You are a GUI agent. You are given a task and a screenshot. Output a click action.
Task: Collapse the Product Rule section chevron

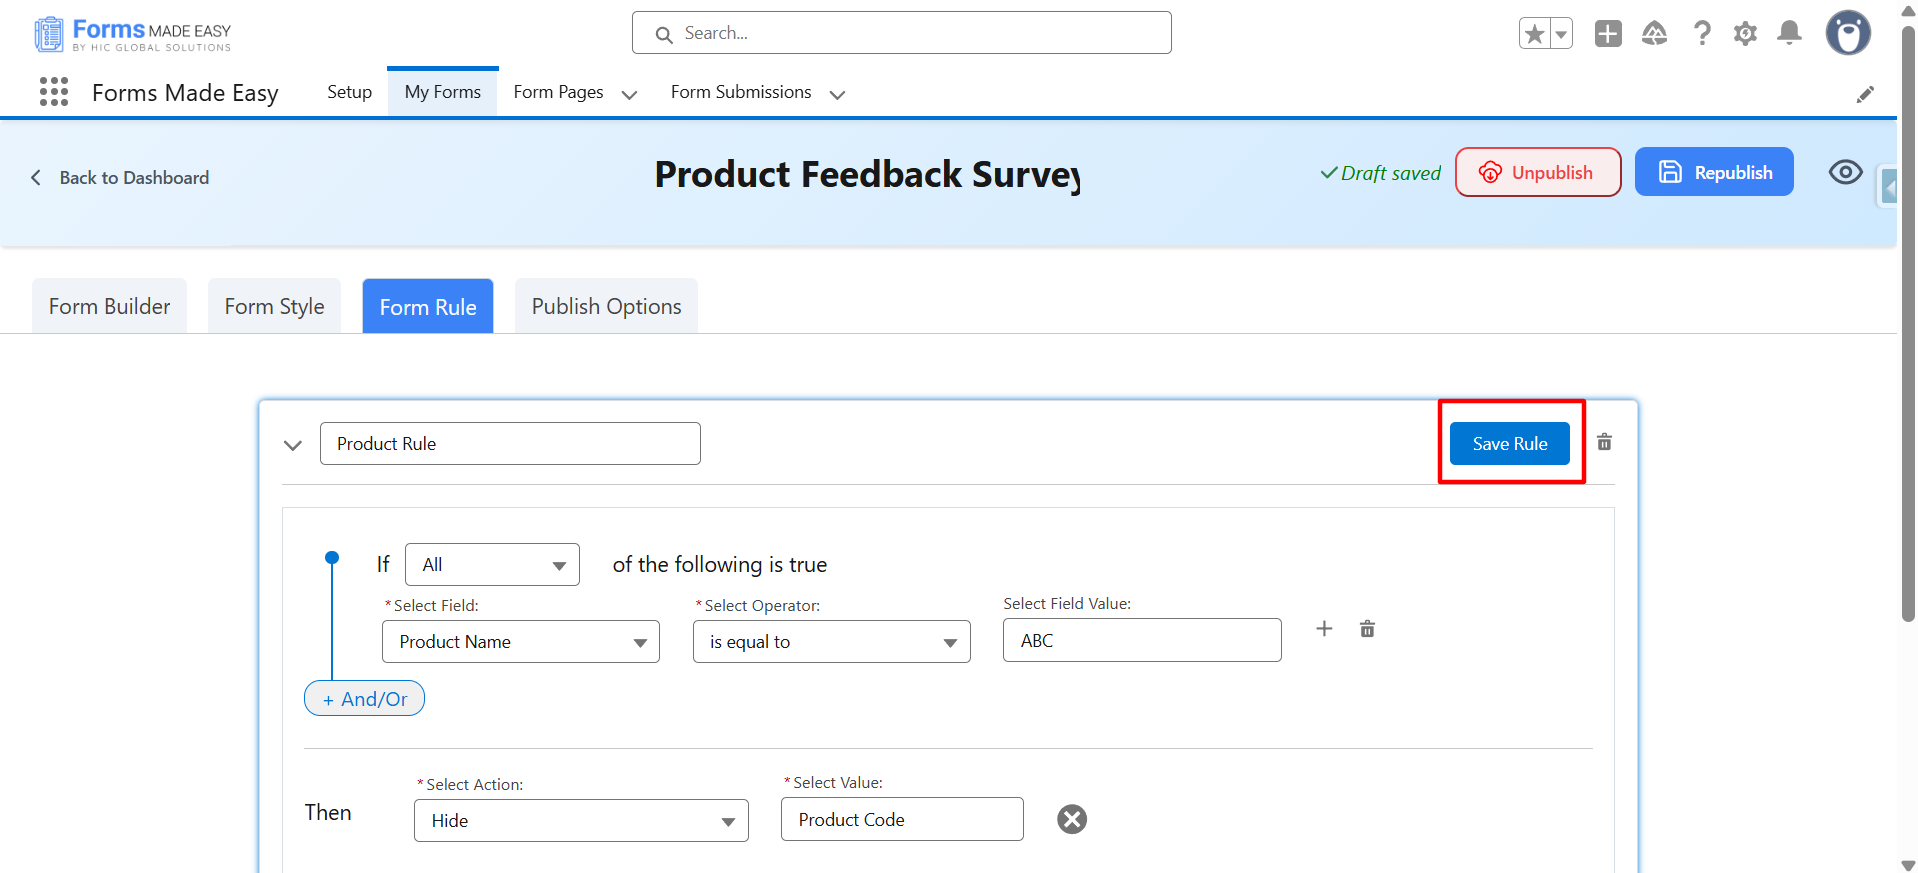point(293,445)
